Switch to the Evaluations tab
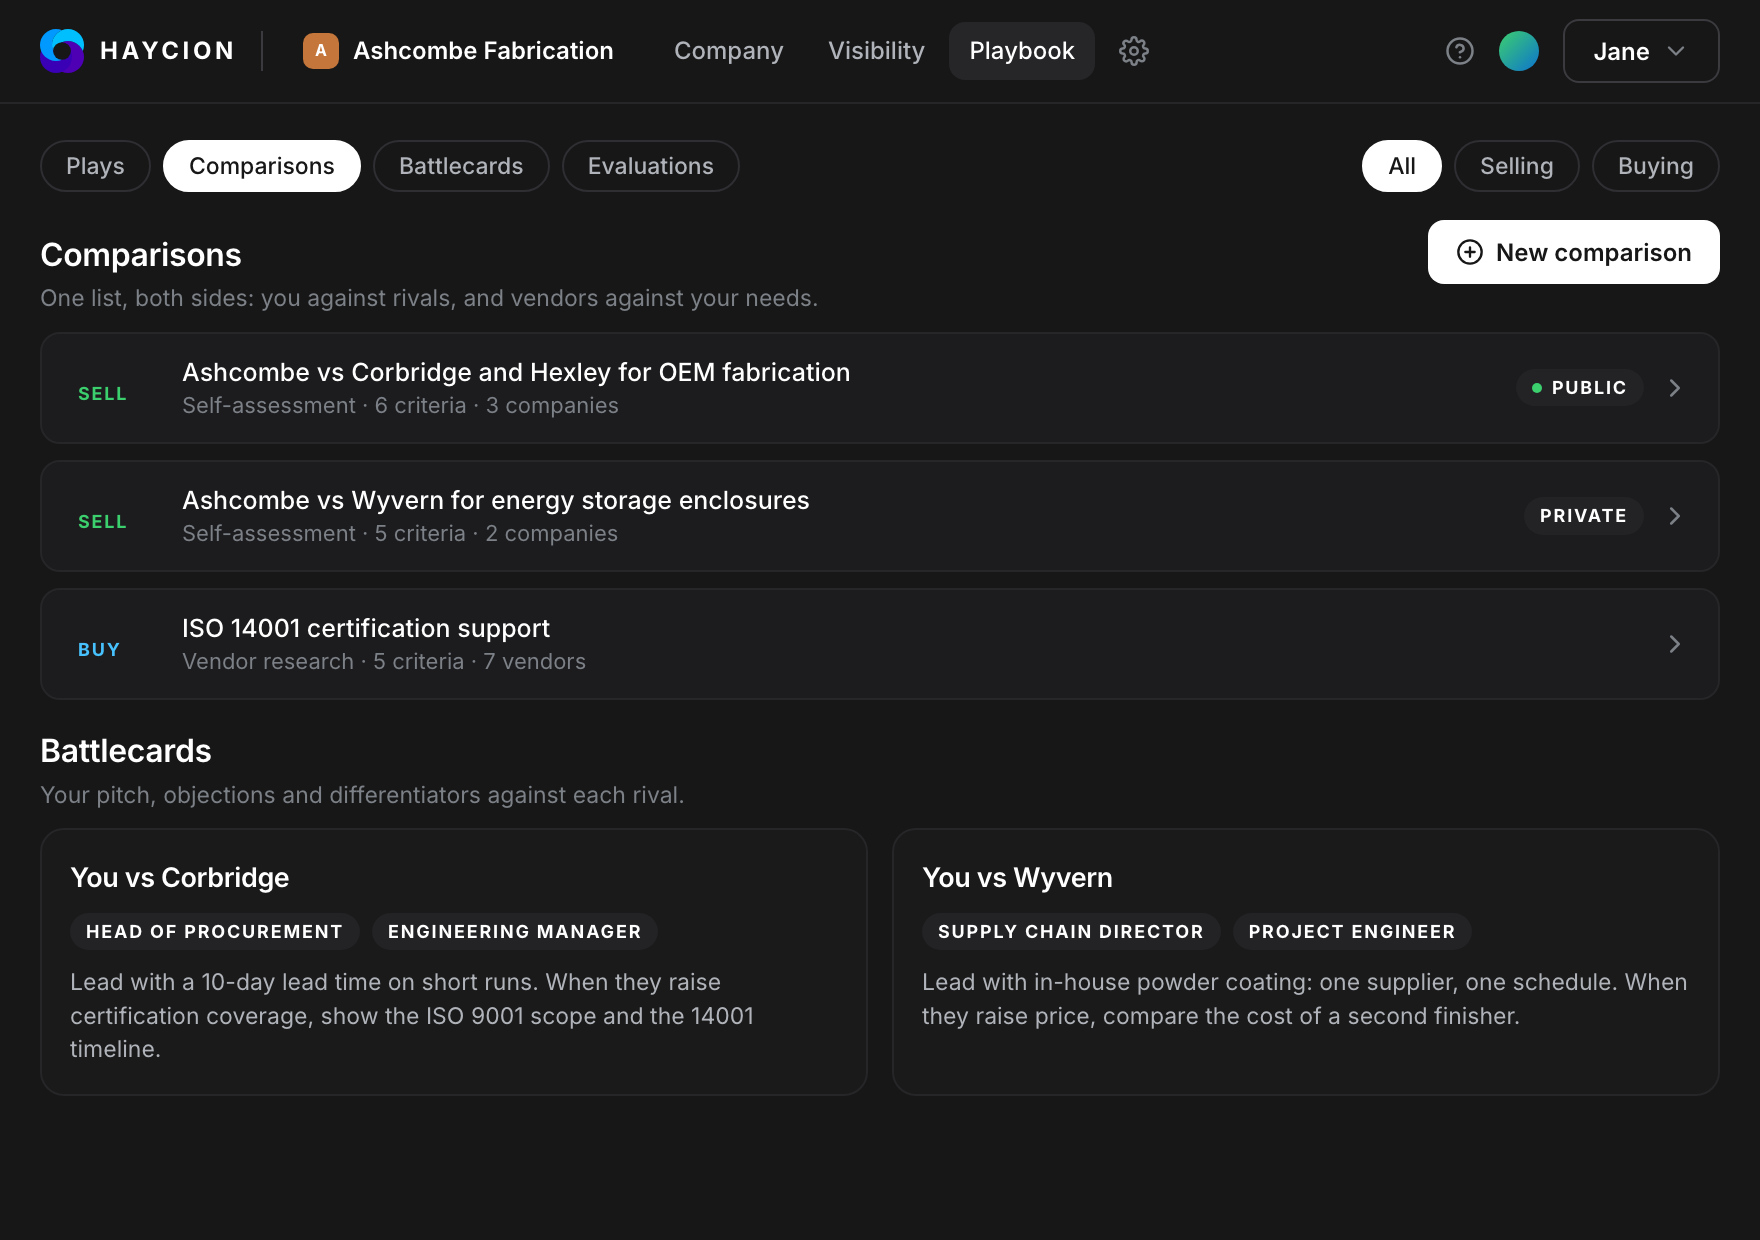This screenshot has height=1240, width=1760. [x=651, y=166]
